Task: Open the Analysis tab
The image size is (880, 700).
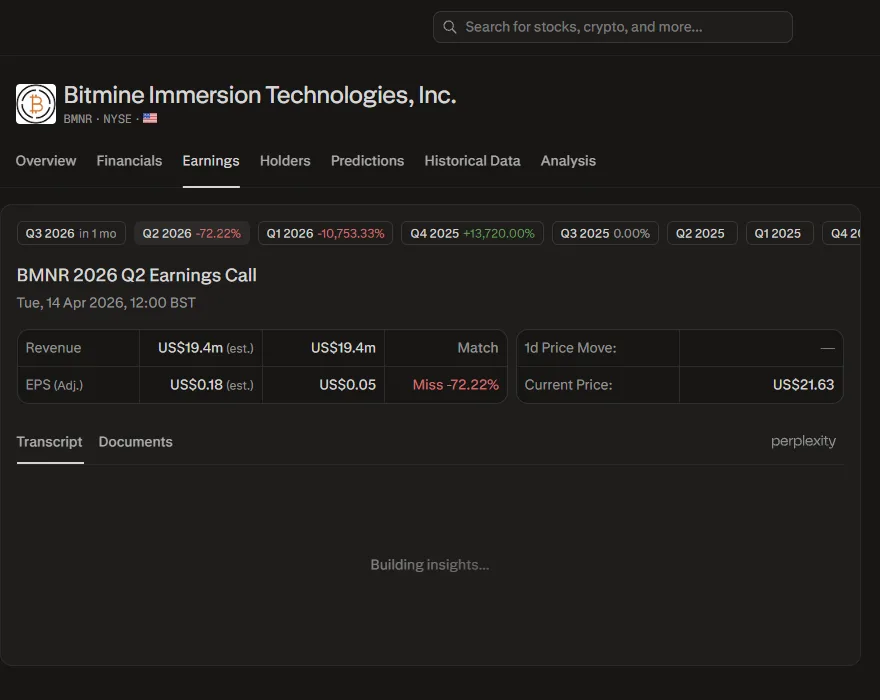Action: pos(568,161)
